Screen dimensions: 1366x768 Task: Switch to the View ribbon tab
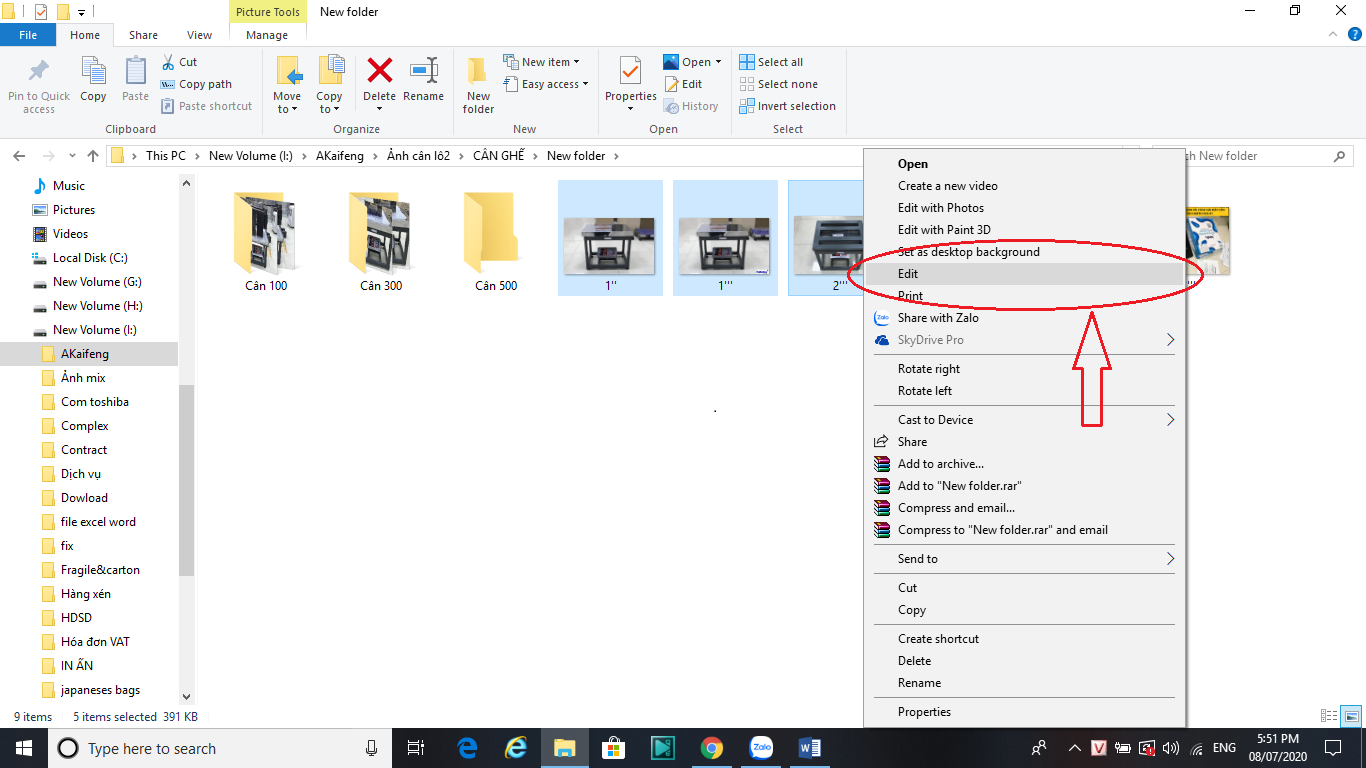click(199, 35)
